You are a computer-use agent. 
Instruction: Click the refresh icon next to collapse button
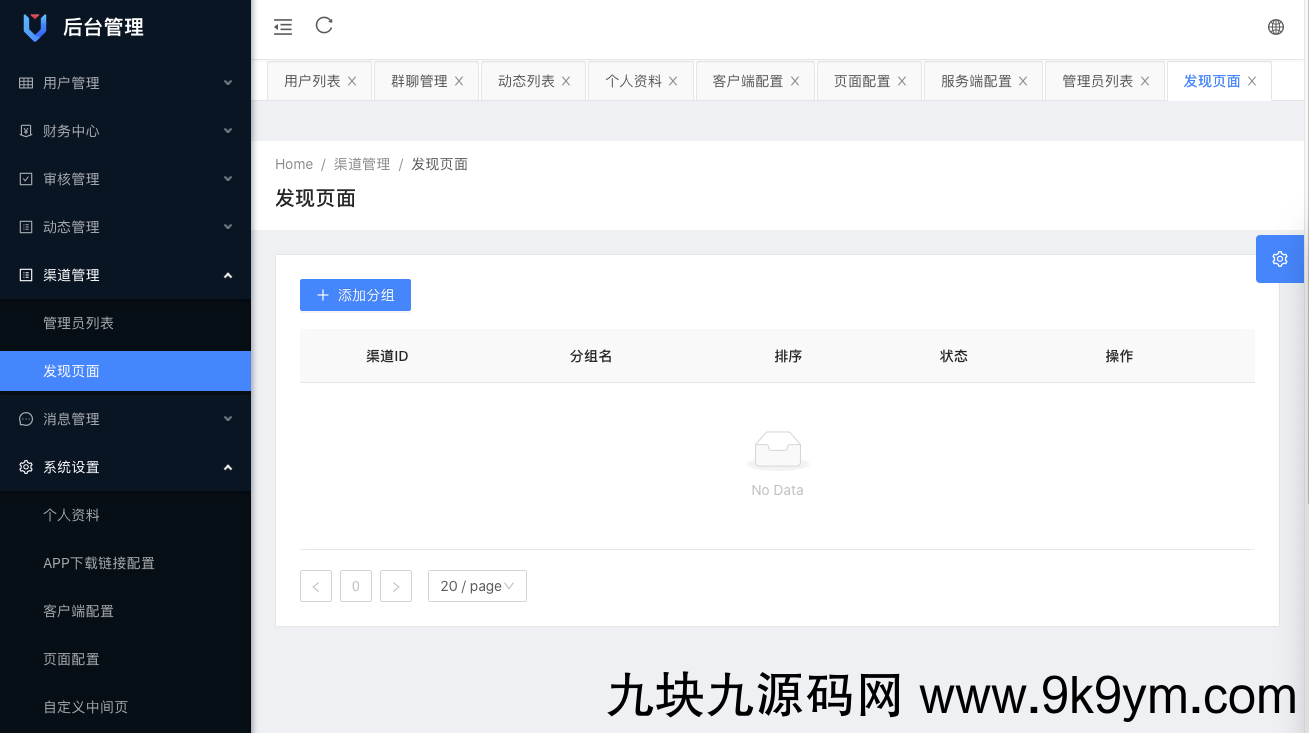click(323, 26)
